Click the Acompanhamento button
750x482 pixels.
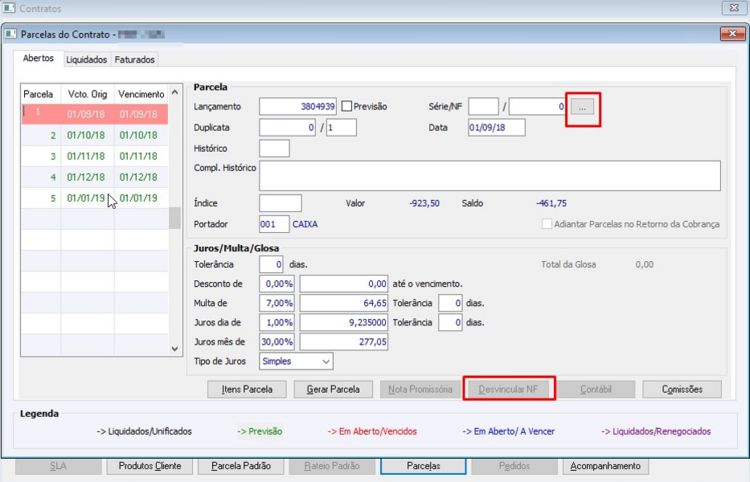(x=605, y=466)
